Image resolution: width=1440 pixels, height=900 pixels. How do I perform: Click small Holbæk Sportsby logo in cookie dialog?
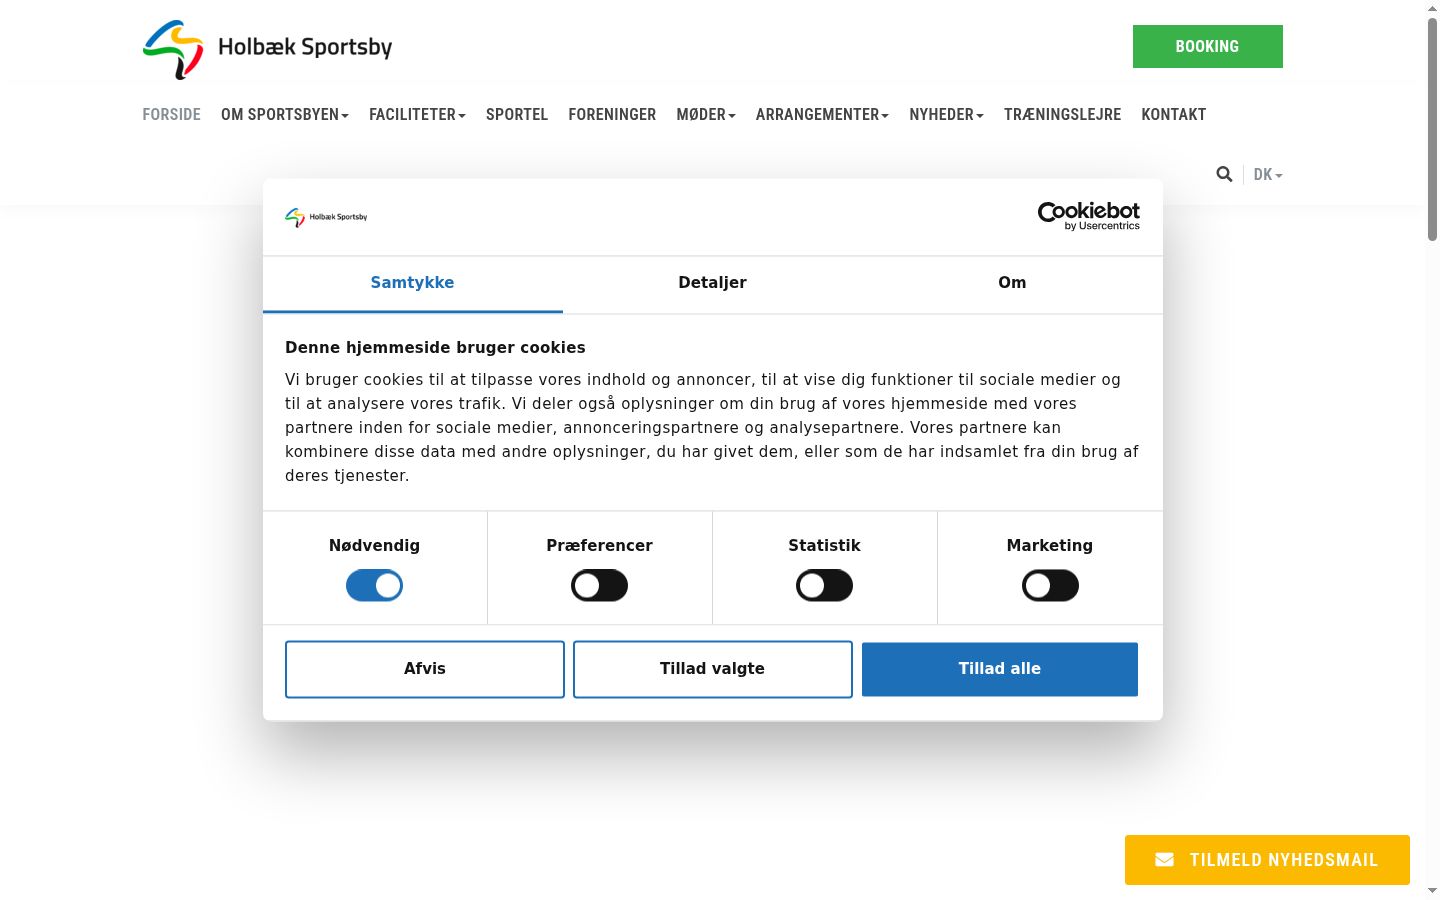(x=326, y=217)
